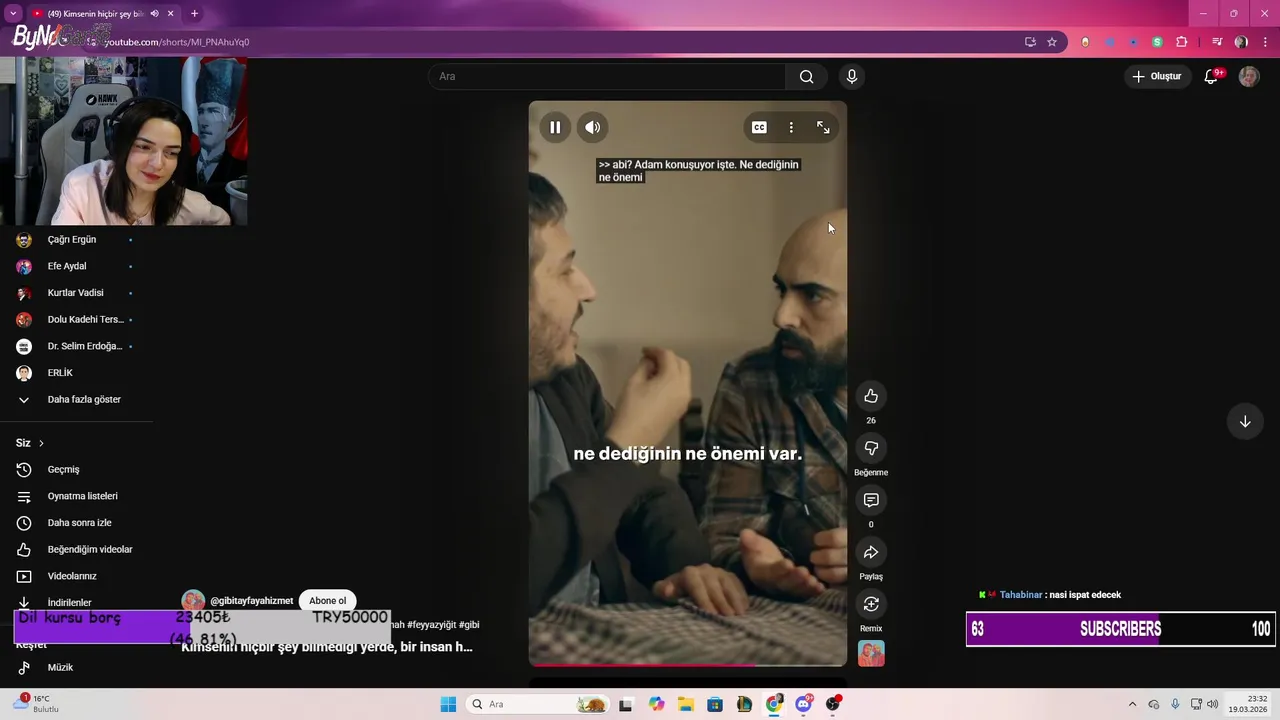Toggle closed captions on the video

(x=759, y=127)
